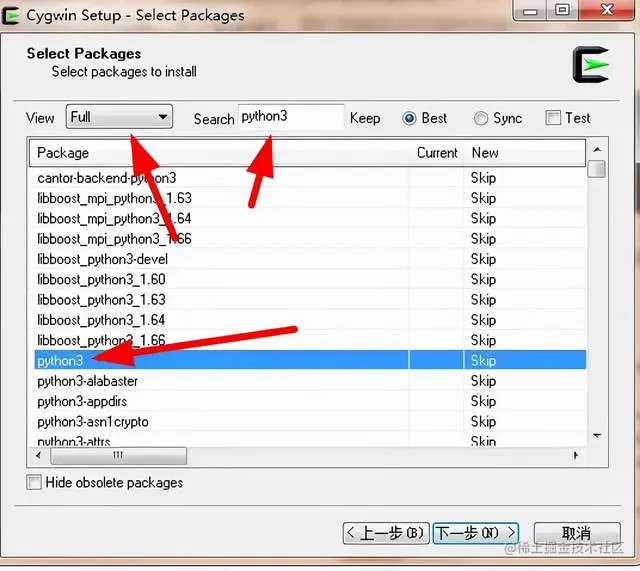640x571 pixels.
Task: Click Skip for python3-asn1crypto
Action: pyautogui.click(x=483, y=422)
